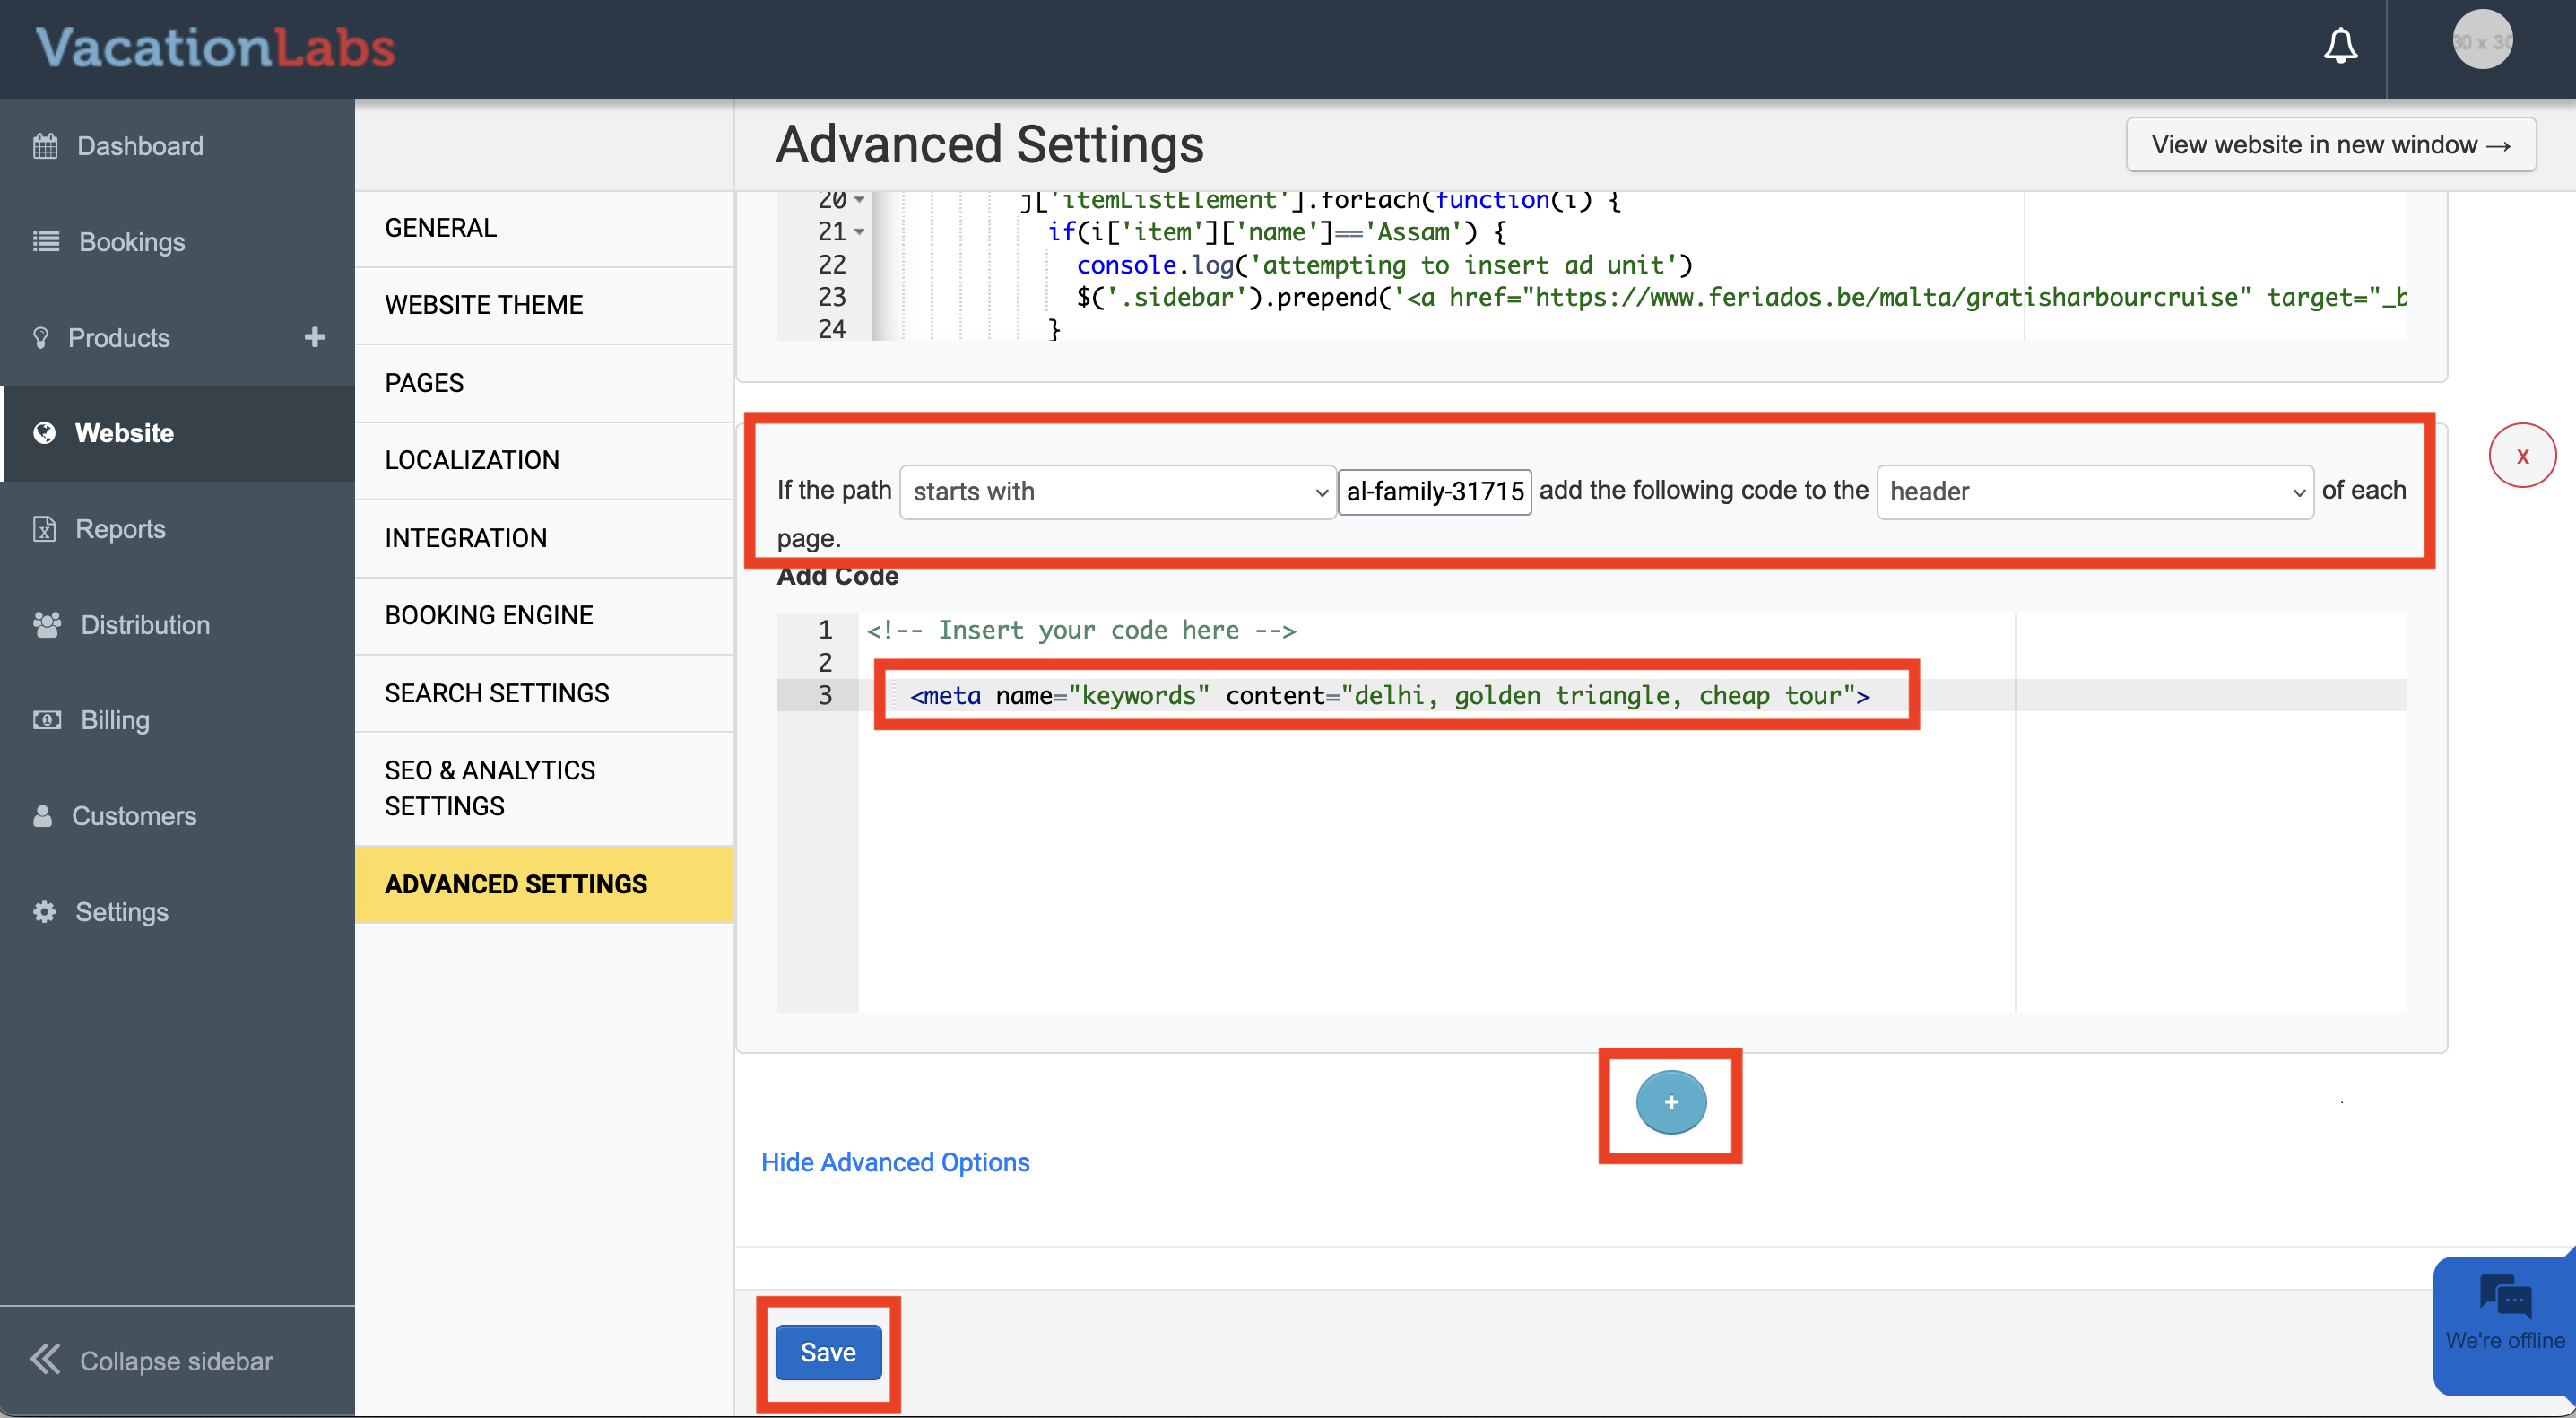This screenshot has width=2576, height=1418.
Task: Open the Booking Engine settings tab
Action: click(x=489, y=615)
